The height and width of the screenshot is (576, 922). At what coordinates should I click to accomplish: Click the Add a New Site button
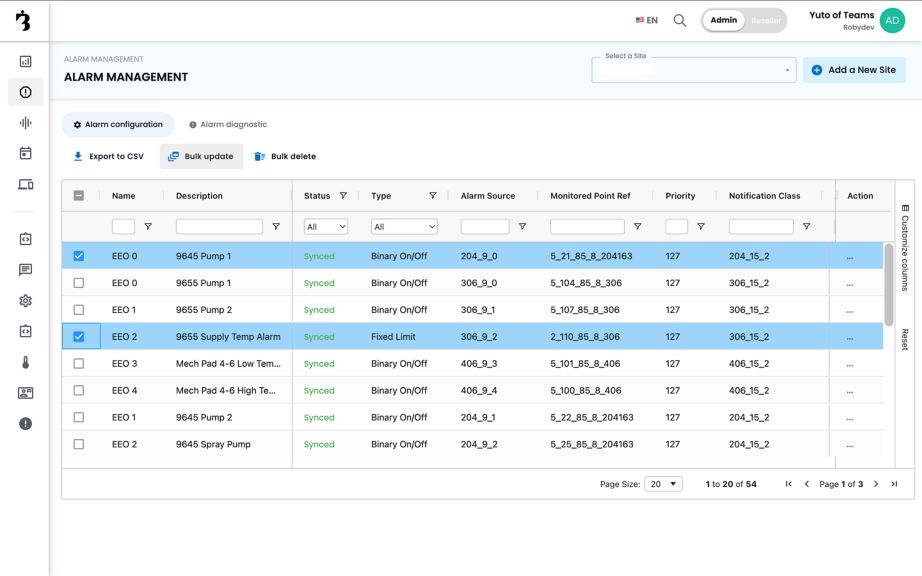[854, 70]
